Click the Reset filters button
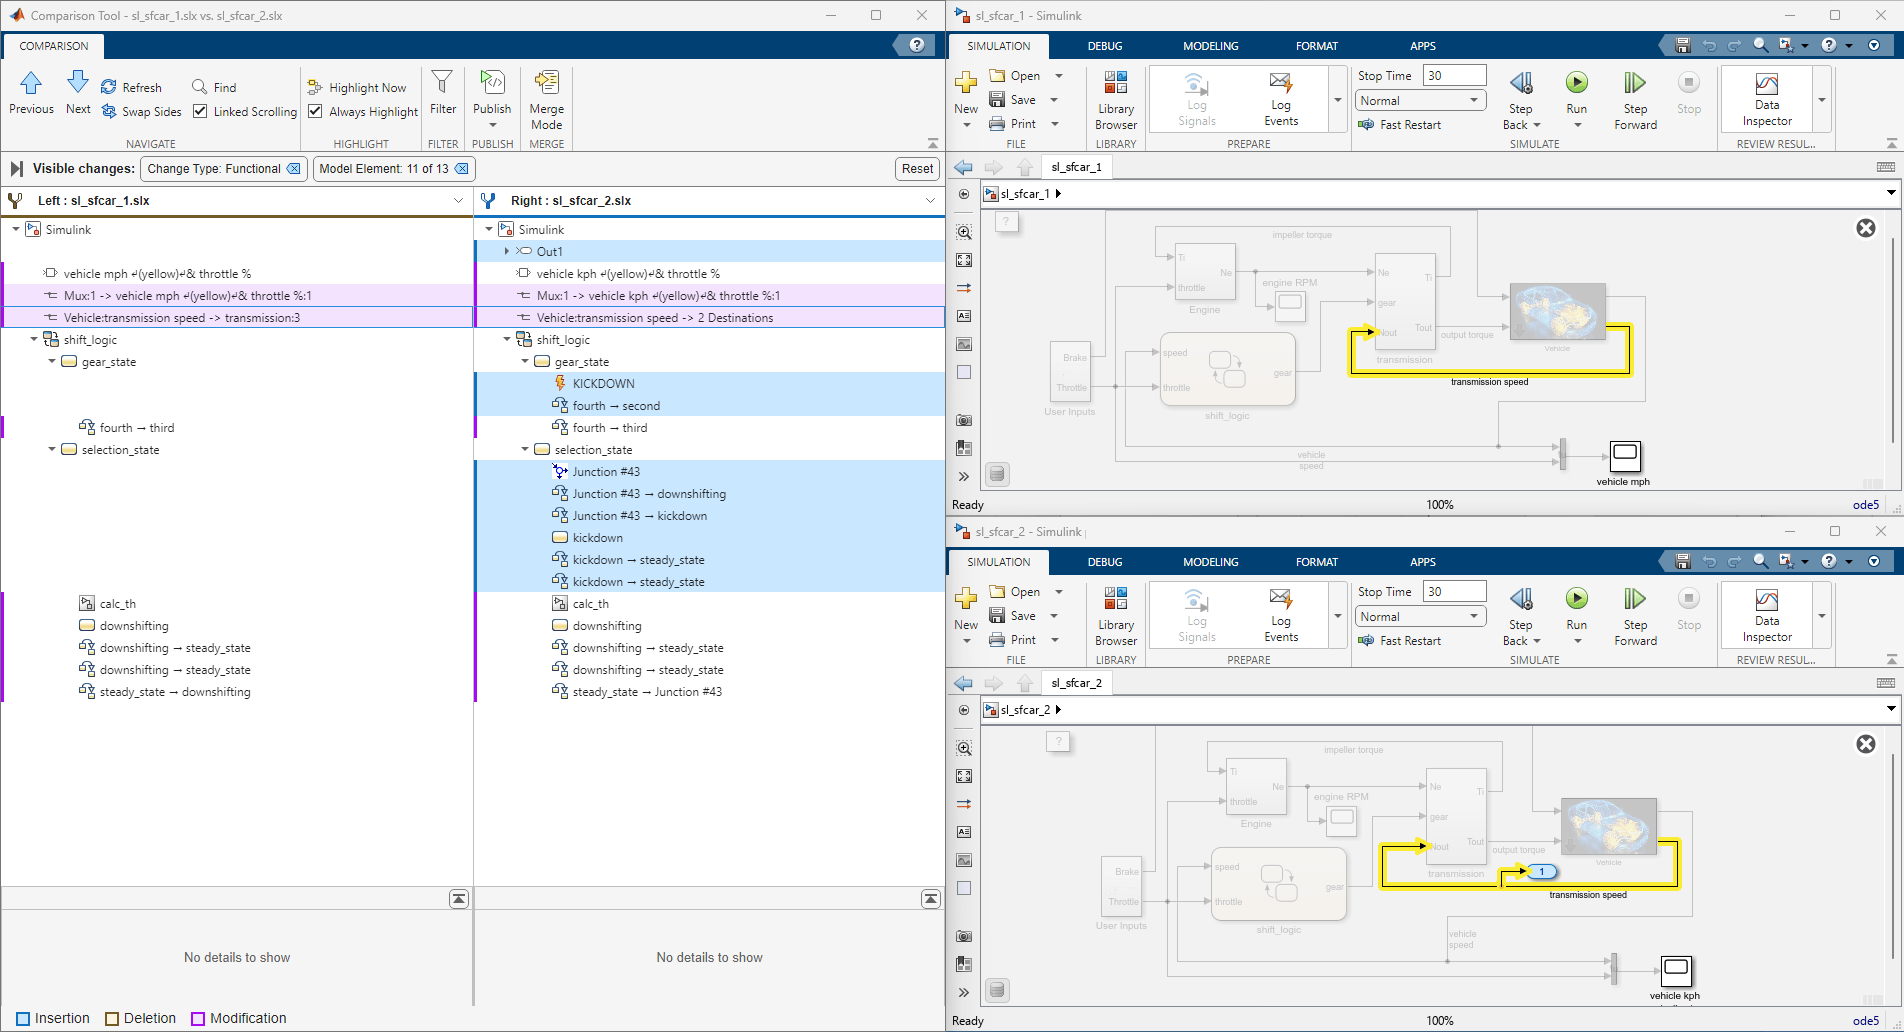Viewport: 1904px width, 1032px height. (x=917, y=169)
